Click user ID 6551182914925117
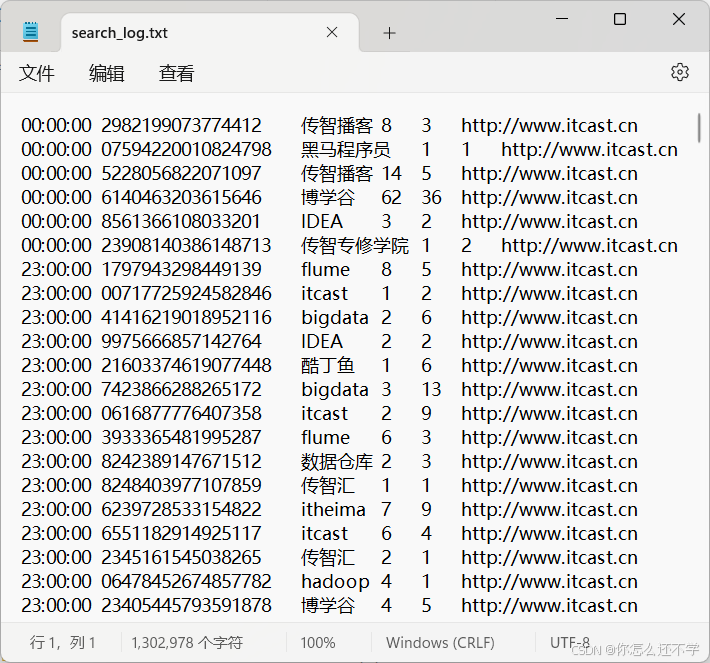 coord(181,533)
